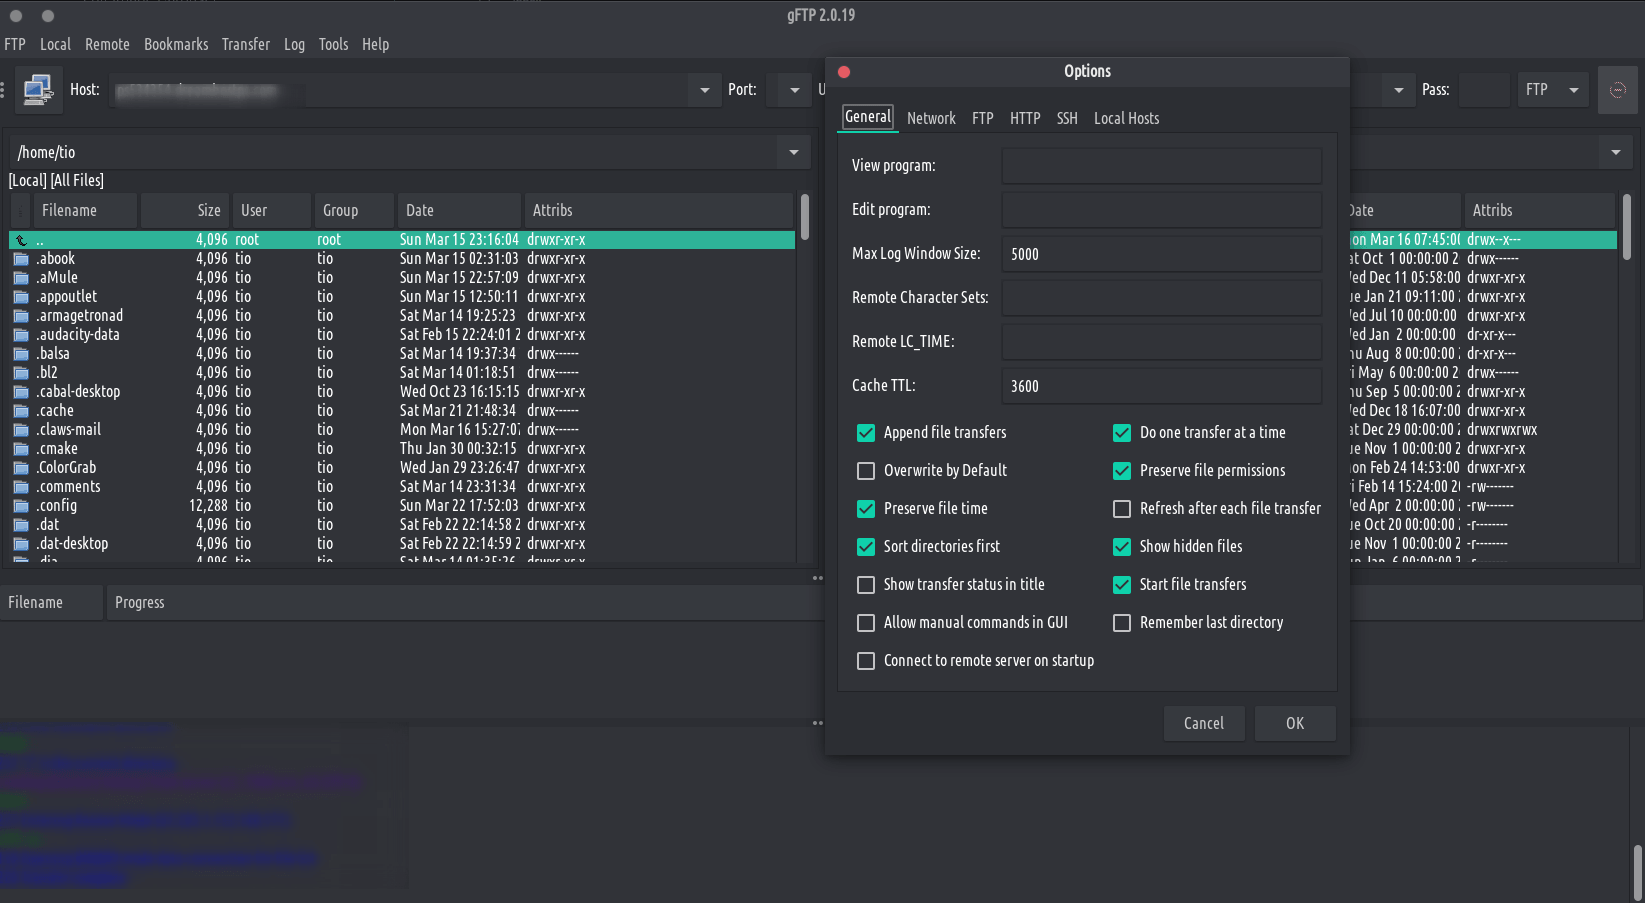Uncheck Append file transfers

pos(866,433)
